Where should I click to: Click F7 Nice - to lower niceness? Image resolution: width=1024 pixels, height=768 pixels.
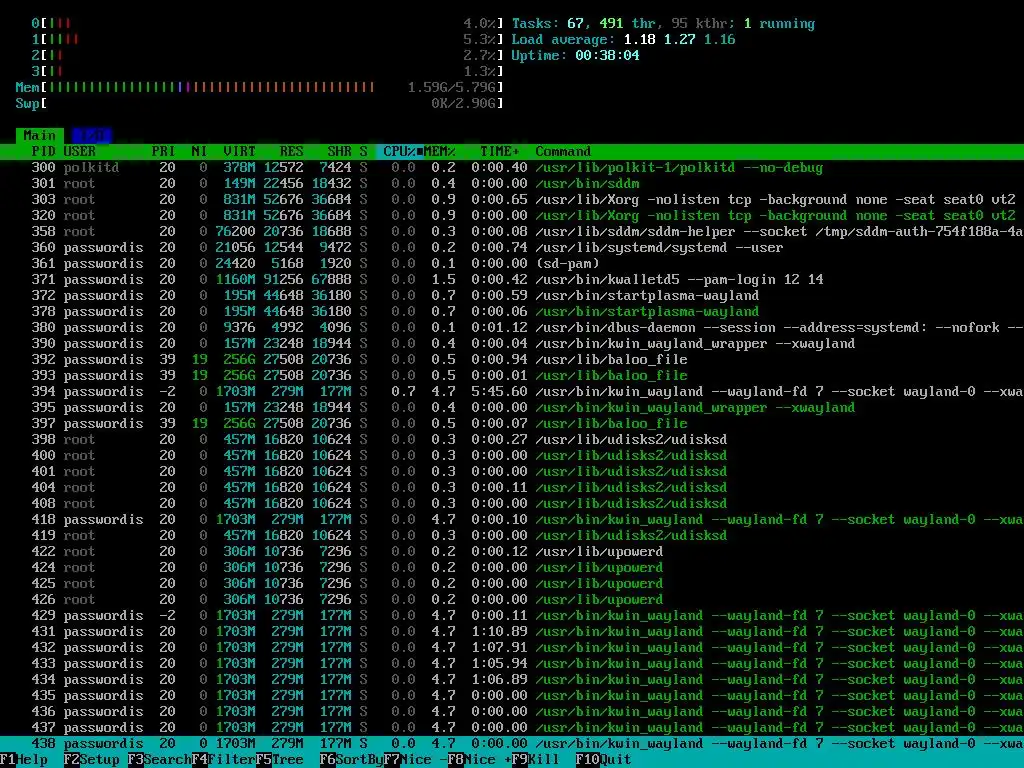(415, 760)
